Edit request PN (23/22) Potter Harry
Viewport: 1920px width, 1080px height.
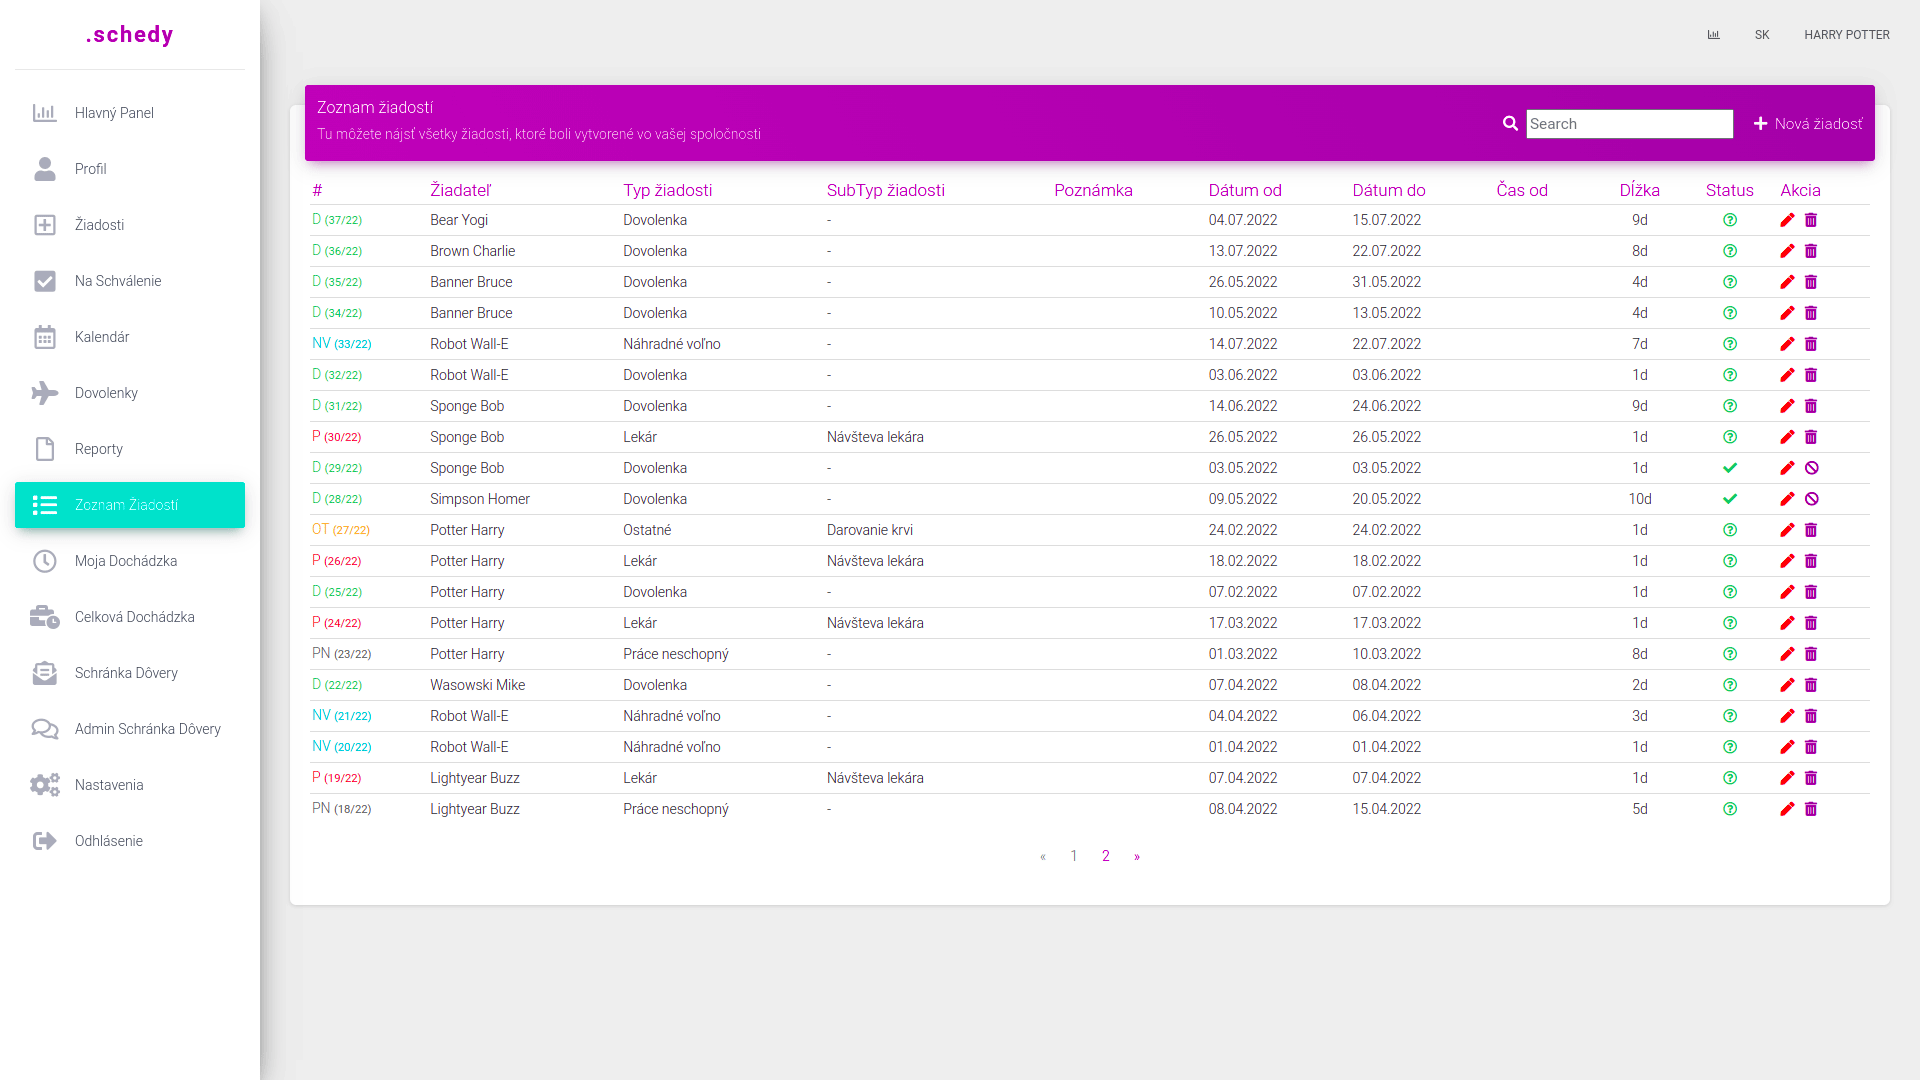coord(1787,654)
